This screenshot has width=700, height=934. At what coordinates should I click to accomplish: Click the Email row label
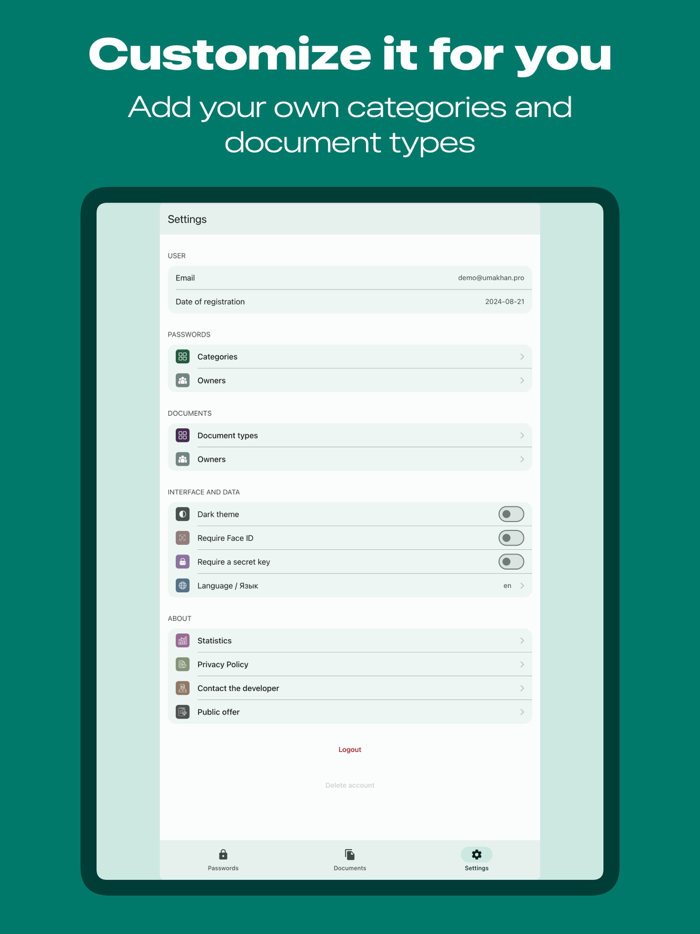click(185, 278)
